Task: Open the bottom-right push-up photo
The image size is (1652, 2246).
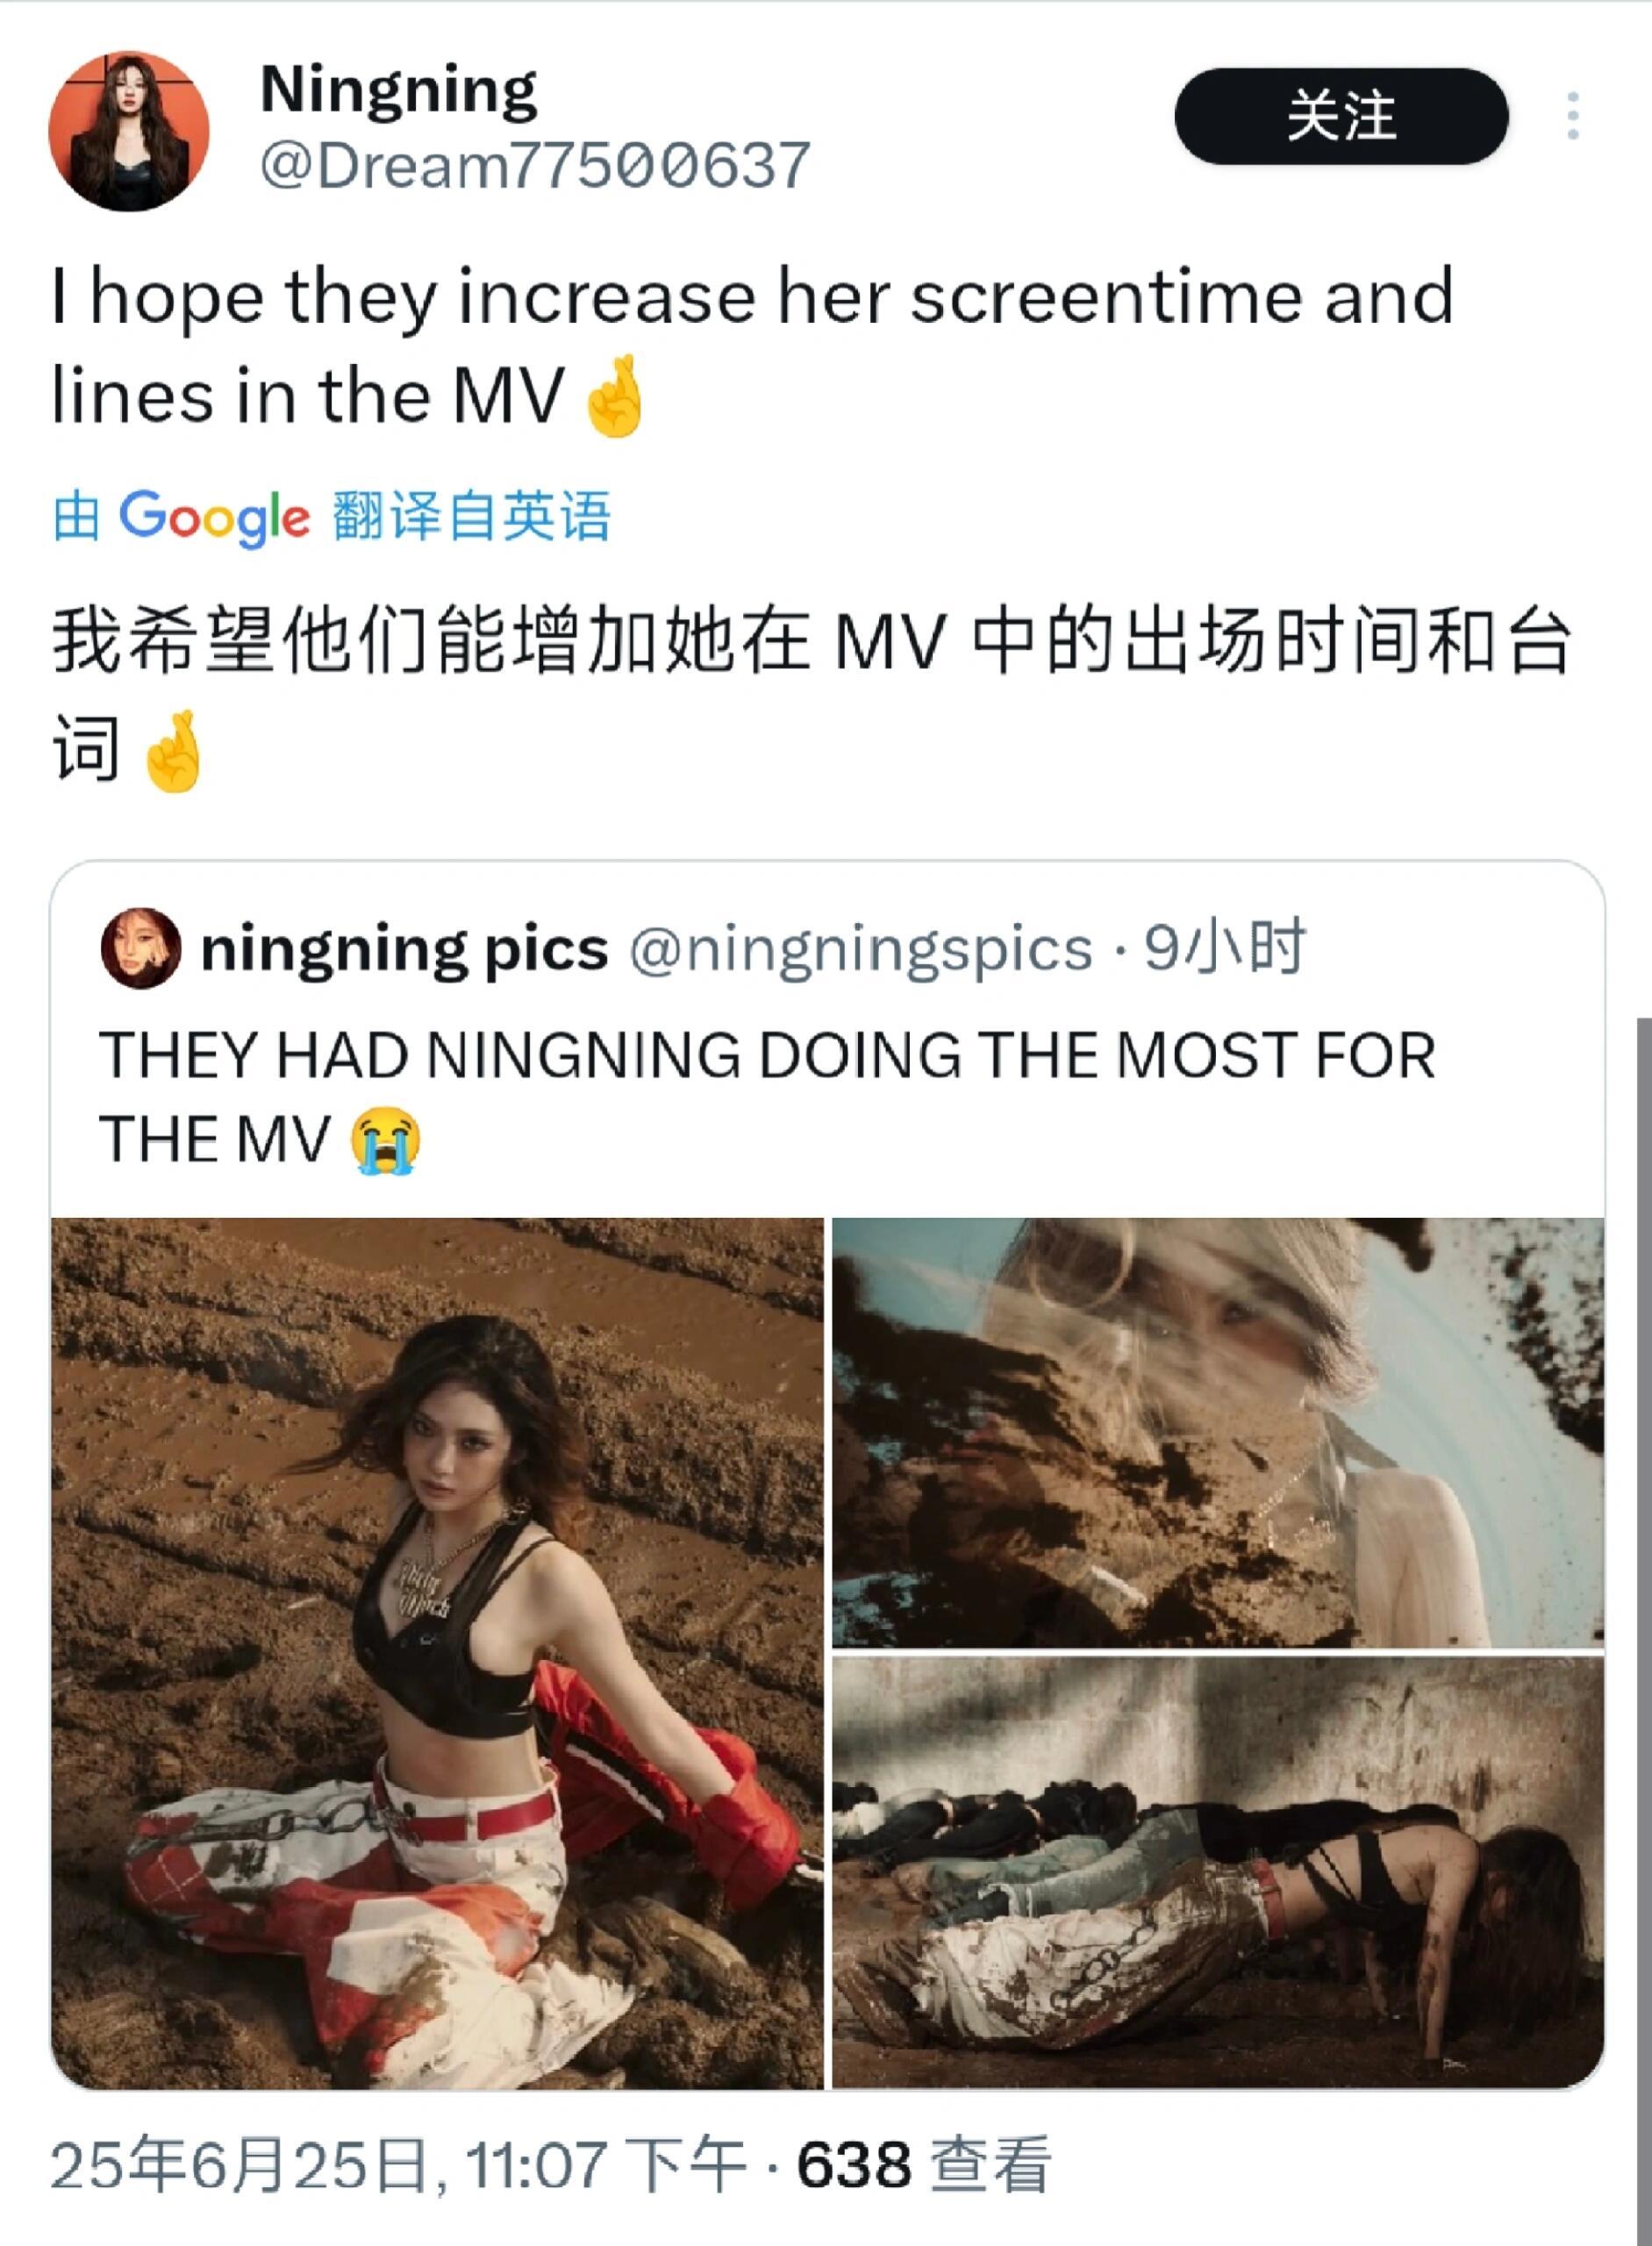Action: point(1218,1873)
